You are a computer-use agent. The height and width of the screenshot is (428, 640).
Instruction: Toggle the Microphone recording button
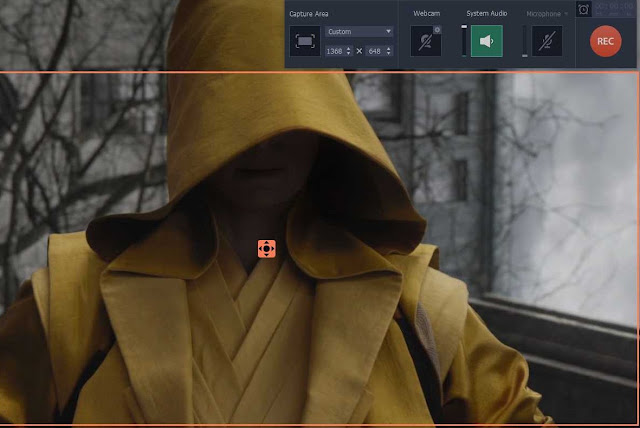[x=547, y=41]
